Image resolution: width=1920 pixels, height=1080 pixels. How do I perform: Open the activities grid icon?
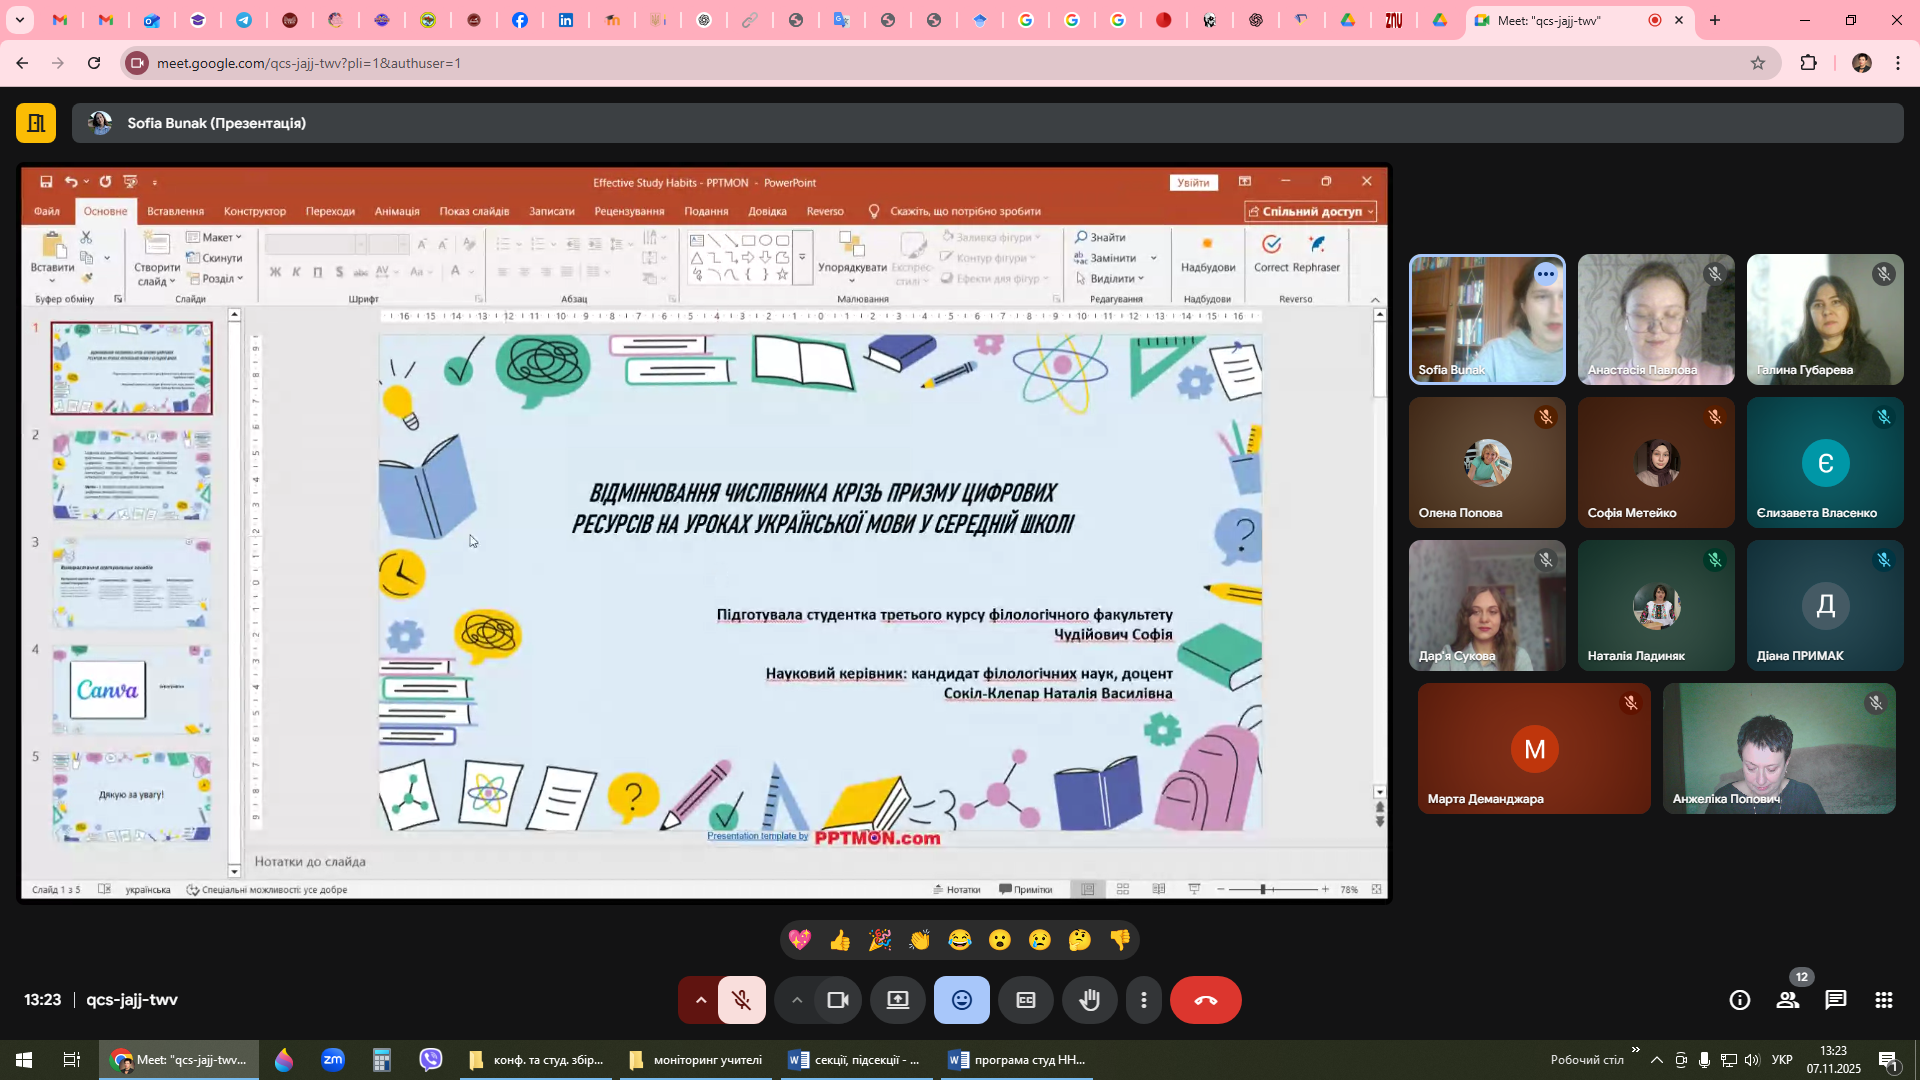[x=1884, y=1000]
